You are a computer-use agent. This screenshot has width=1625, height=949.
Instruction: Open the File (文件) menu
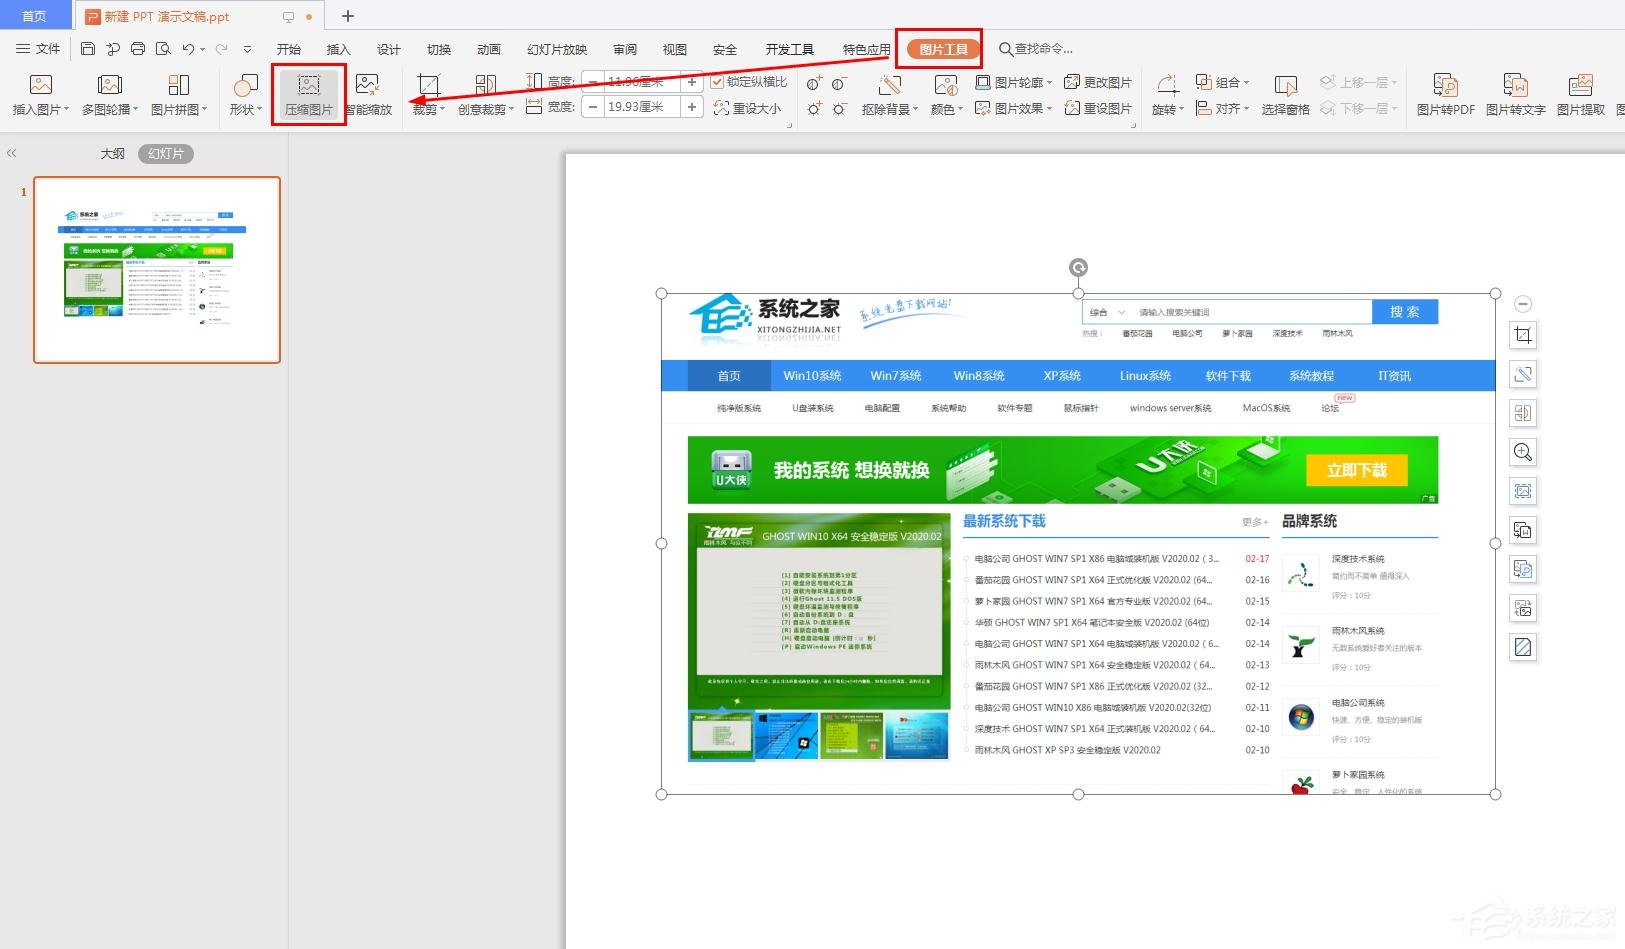point(38,49)
